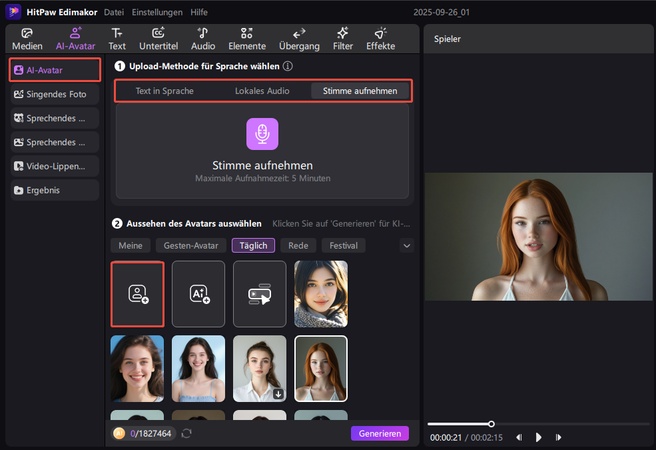Open the Effekte tool in top toolbar

(380, 38)
